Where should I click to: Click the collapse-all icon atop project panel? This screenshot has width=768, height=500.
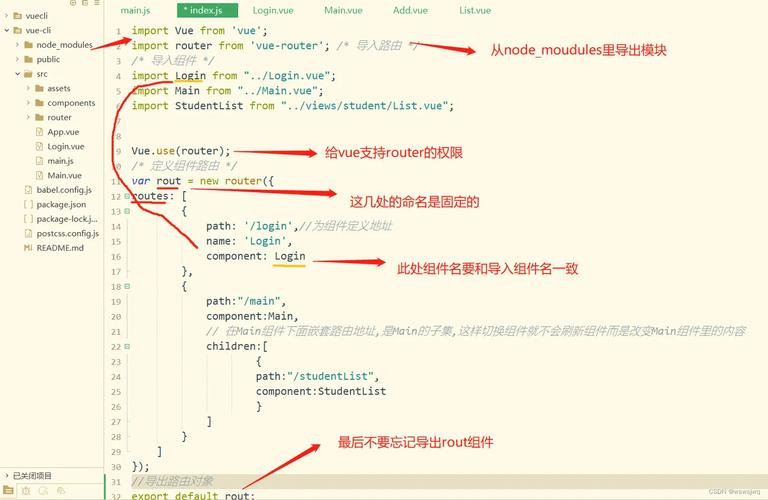pyautogui.click(x=85, y=3)
